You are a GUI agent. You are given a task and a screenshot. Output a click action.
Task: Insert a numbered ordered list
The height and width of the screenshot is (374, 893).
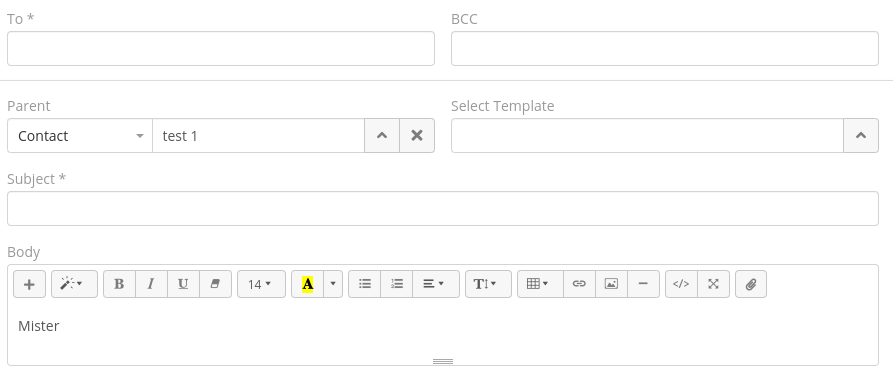(x=396, y=284)
